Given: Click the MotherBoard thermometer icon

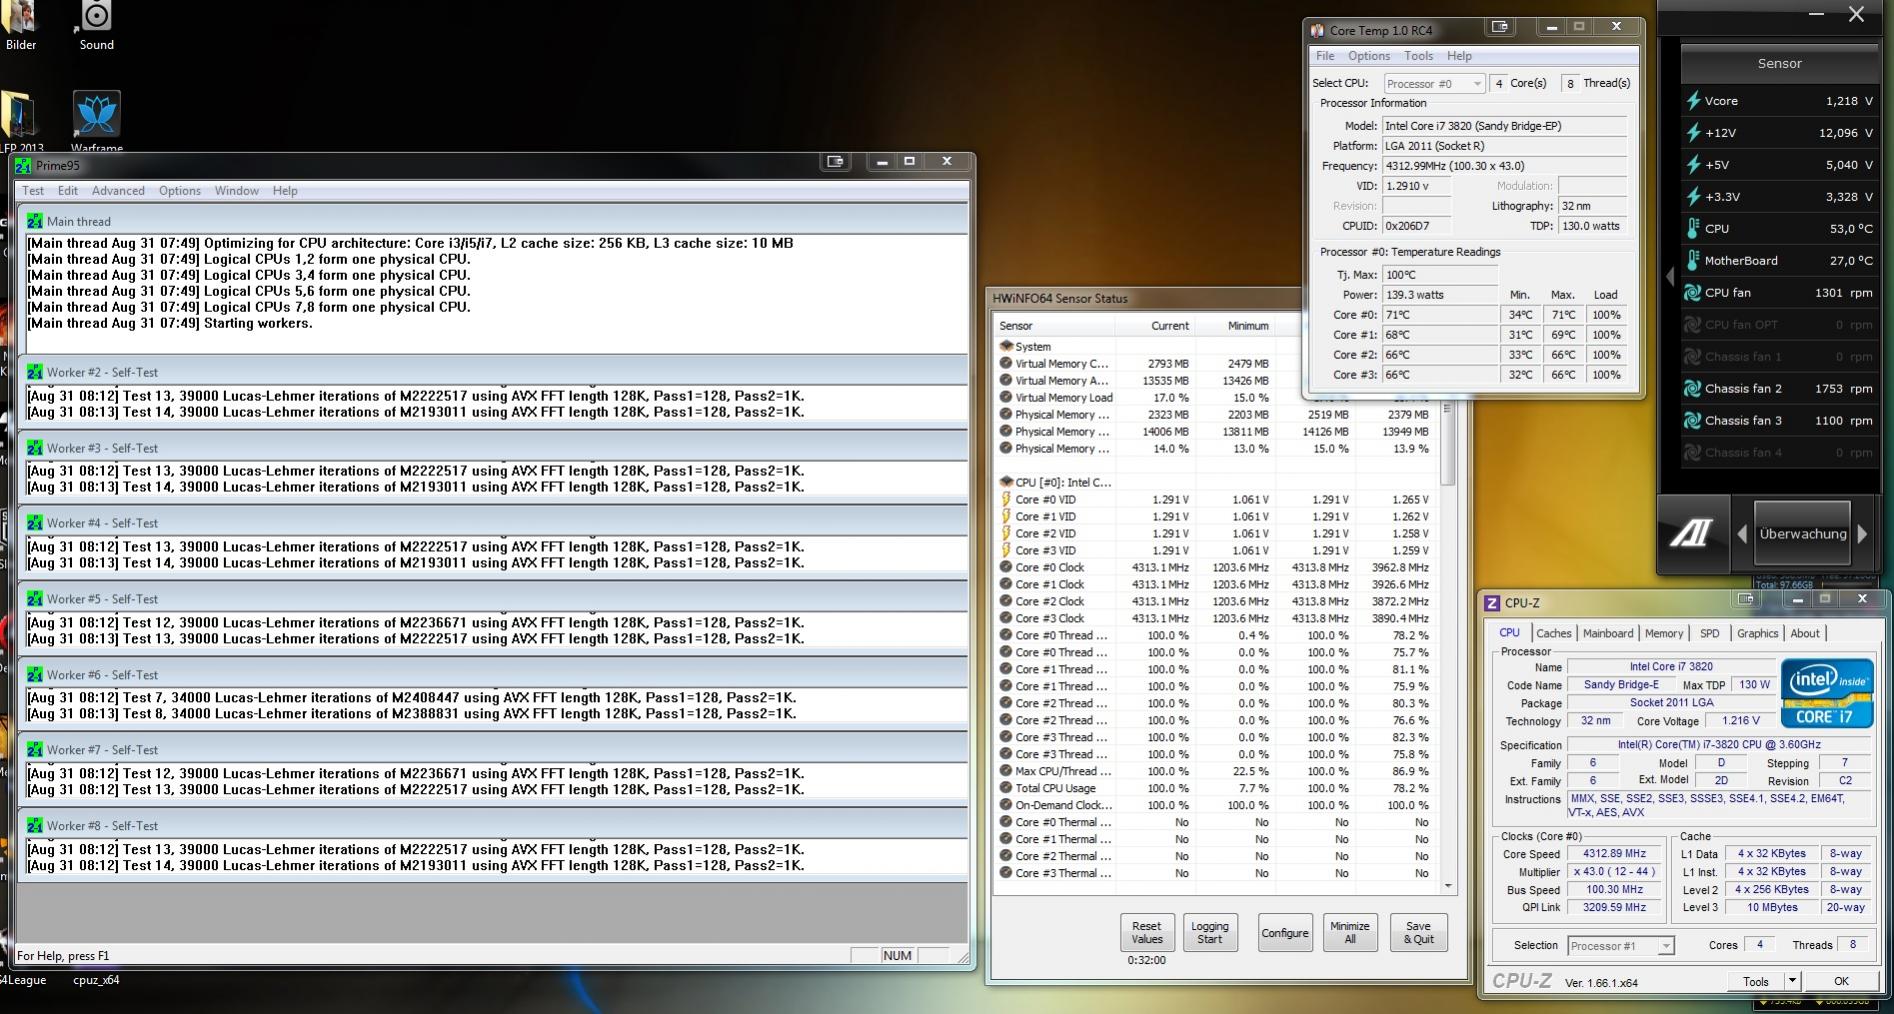Looking at the screenshot, I should [1693, 261].
